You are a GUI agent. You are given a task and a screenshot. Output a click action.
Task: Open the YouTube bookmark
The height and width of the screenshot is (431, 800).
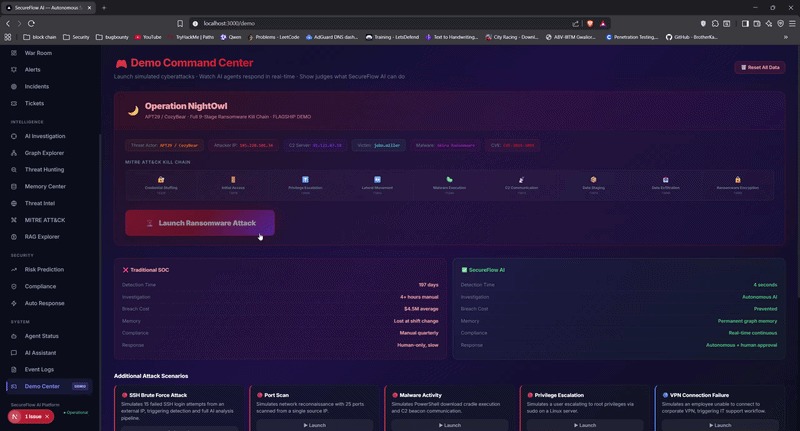[148, 37]
